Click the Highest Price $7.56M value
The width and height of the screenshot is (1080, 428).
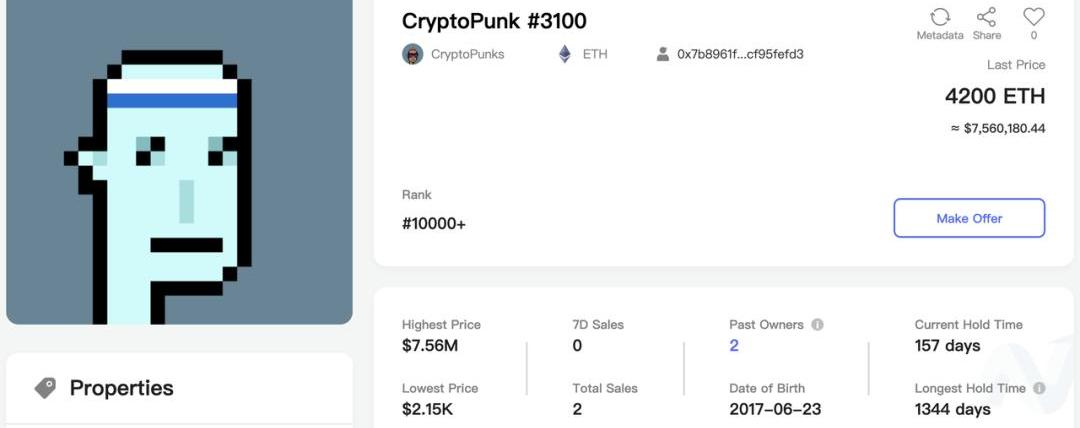coord(430,345)
